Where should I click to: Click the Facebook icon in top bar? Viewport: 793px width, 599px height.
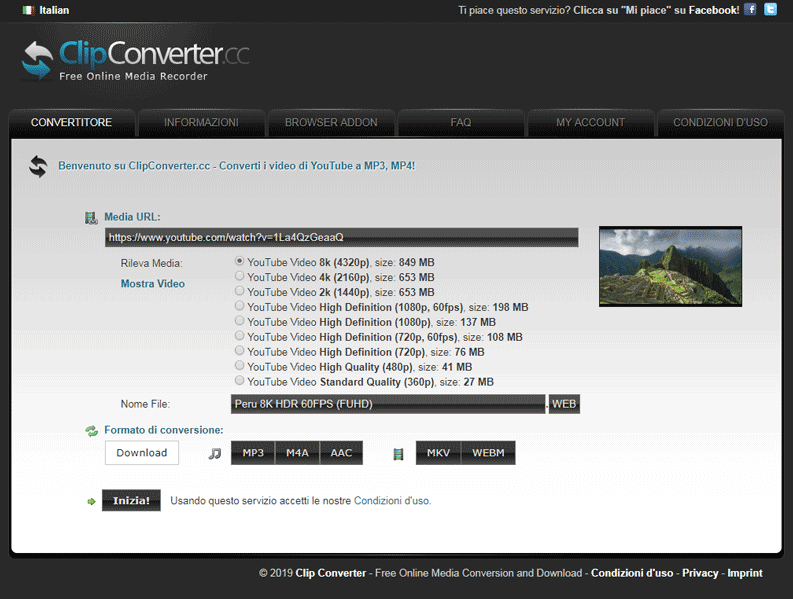751,10
